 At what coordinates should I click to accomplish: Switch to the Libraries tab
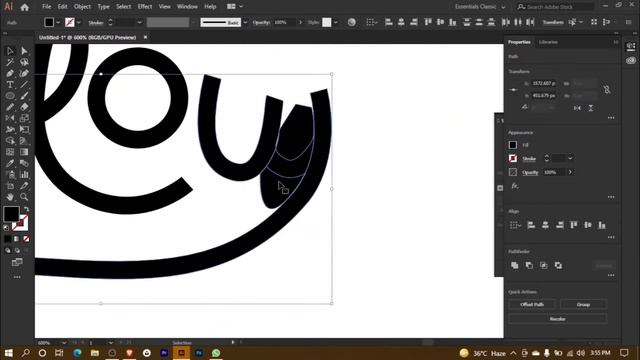(x=548, y=42)
